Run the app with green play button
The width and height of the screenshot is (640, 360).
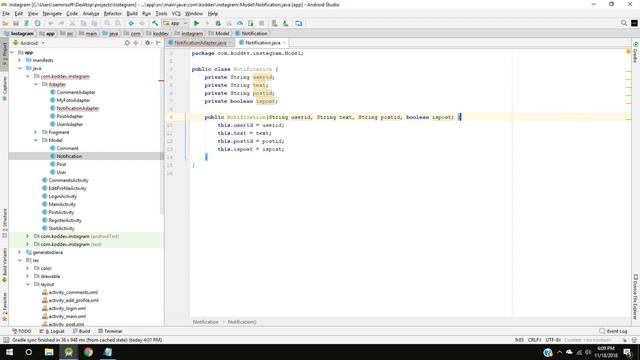click(x=196, y=23)
